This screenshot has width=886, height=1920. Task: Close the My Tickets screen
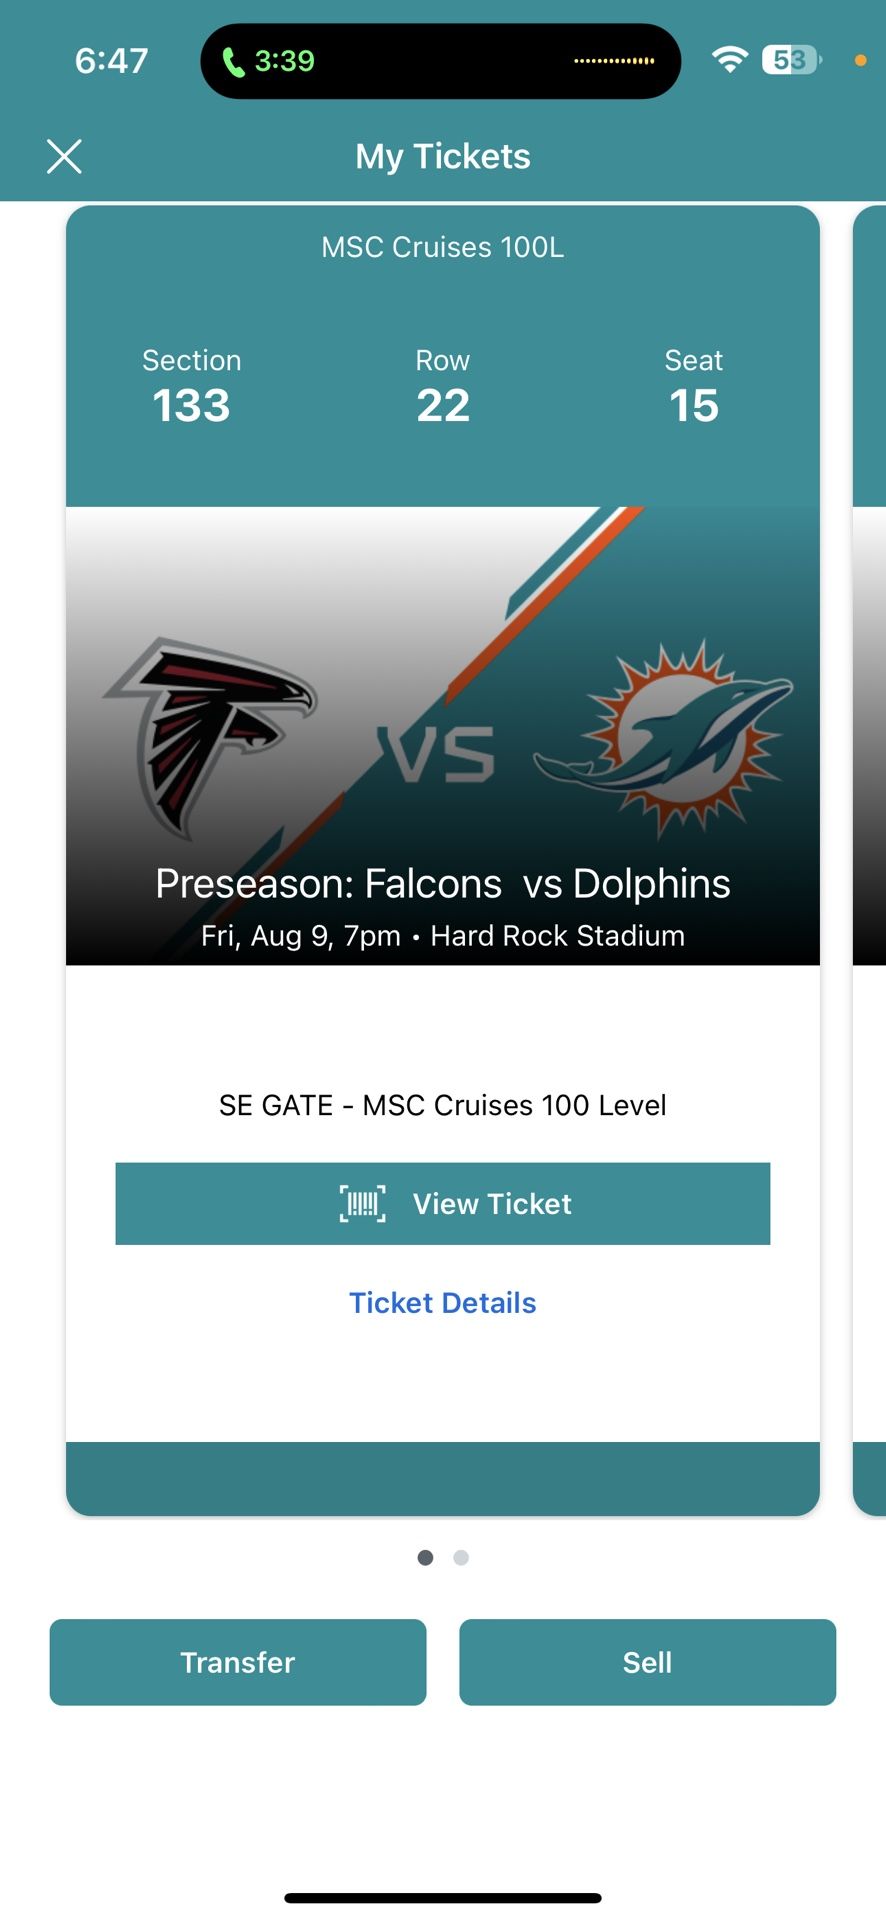pos(64,157)
